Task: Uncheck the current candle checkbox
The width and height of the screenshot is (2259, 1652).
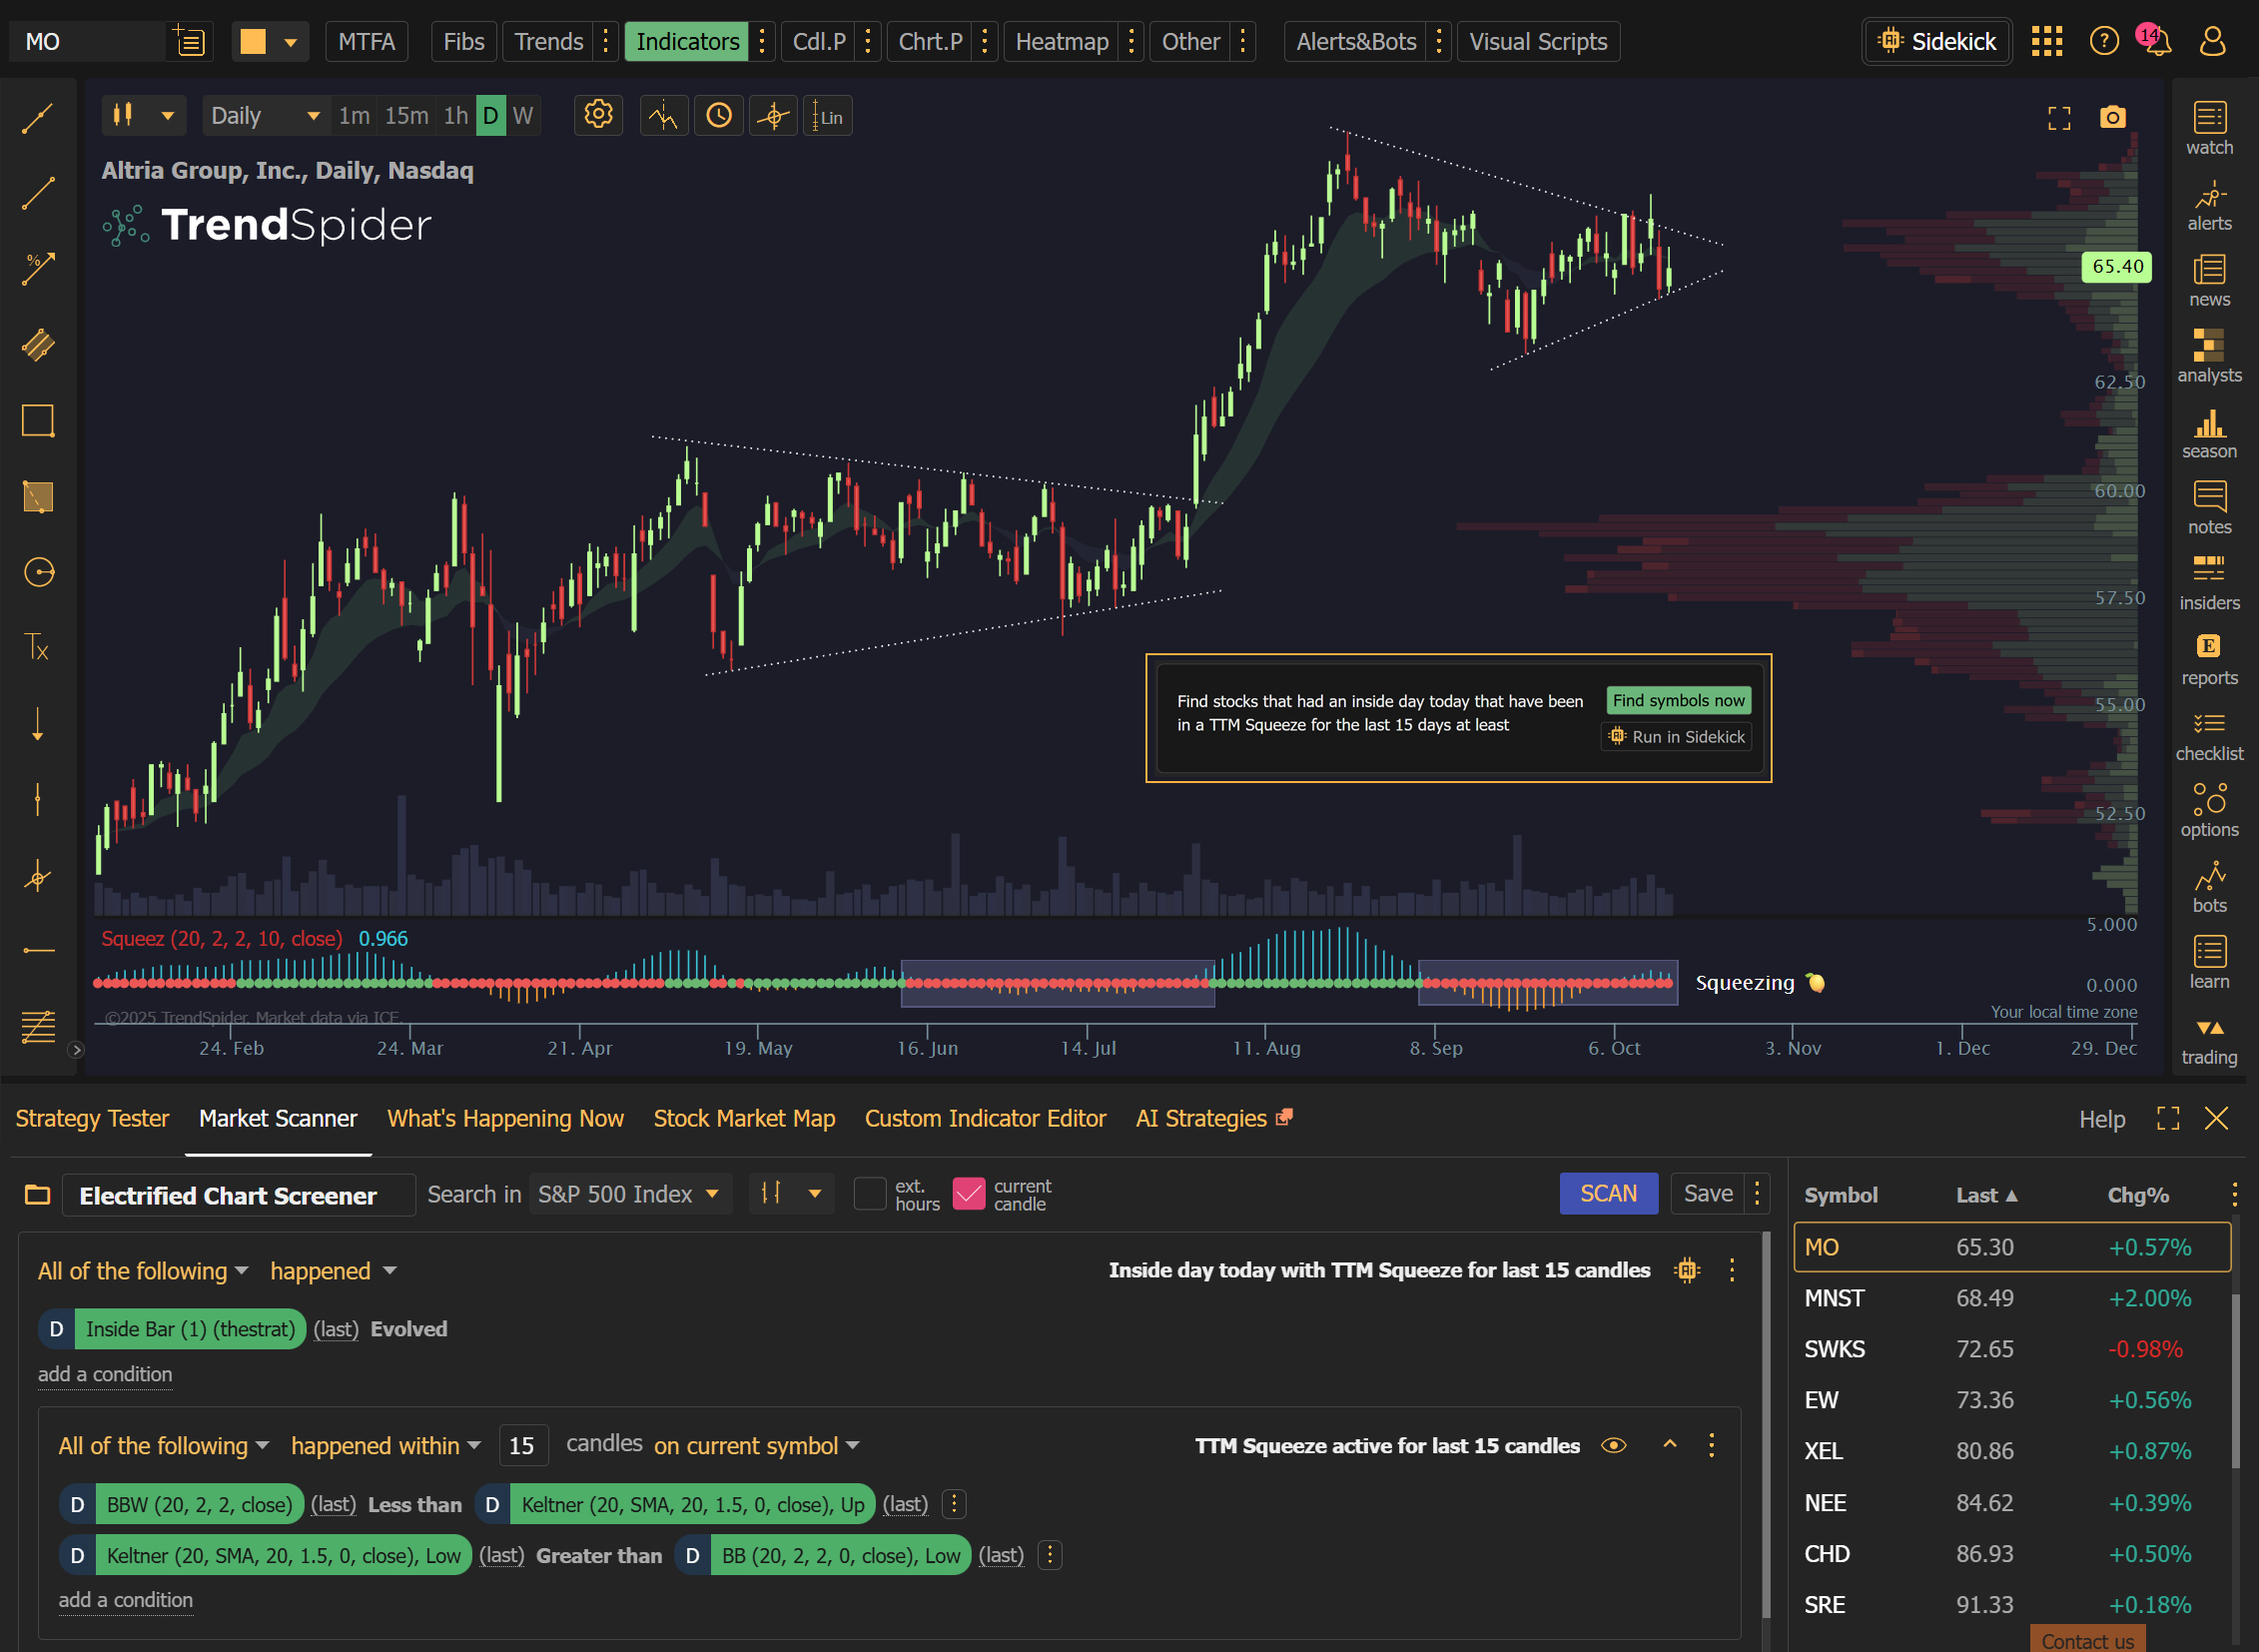Action: (968, 1194)
